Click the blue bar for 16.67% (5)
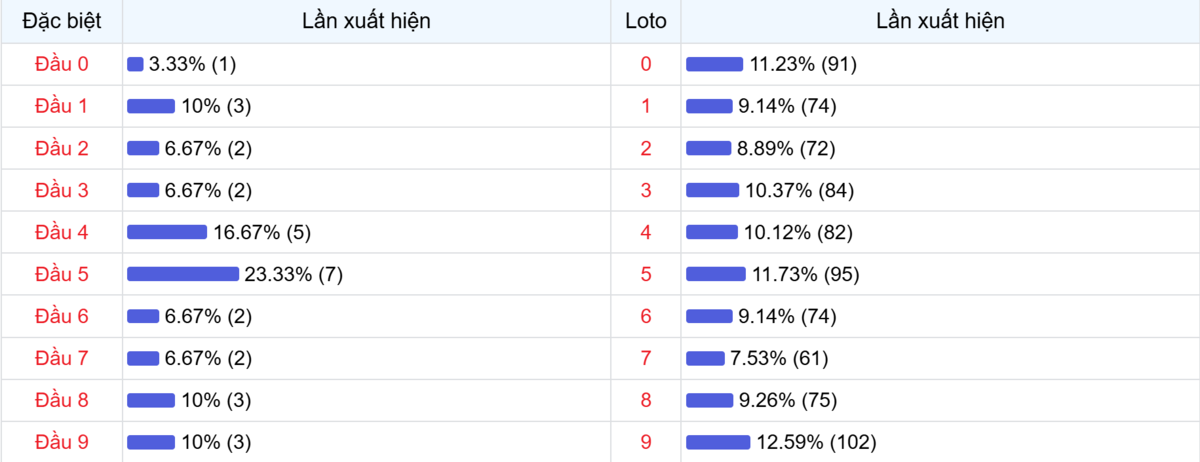The height and width of the screenshot is (462, 1200). 167,232
